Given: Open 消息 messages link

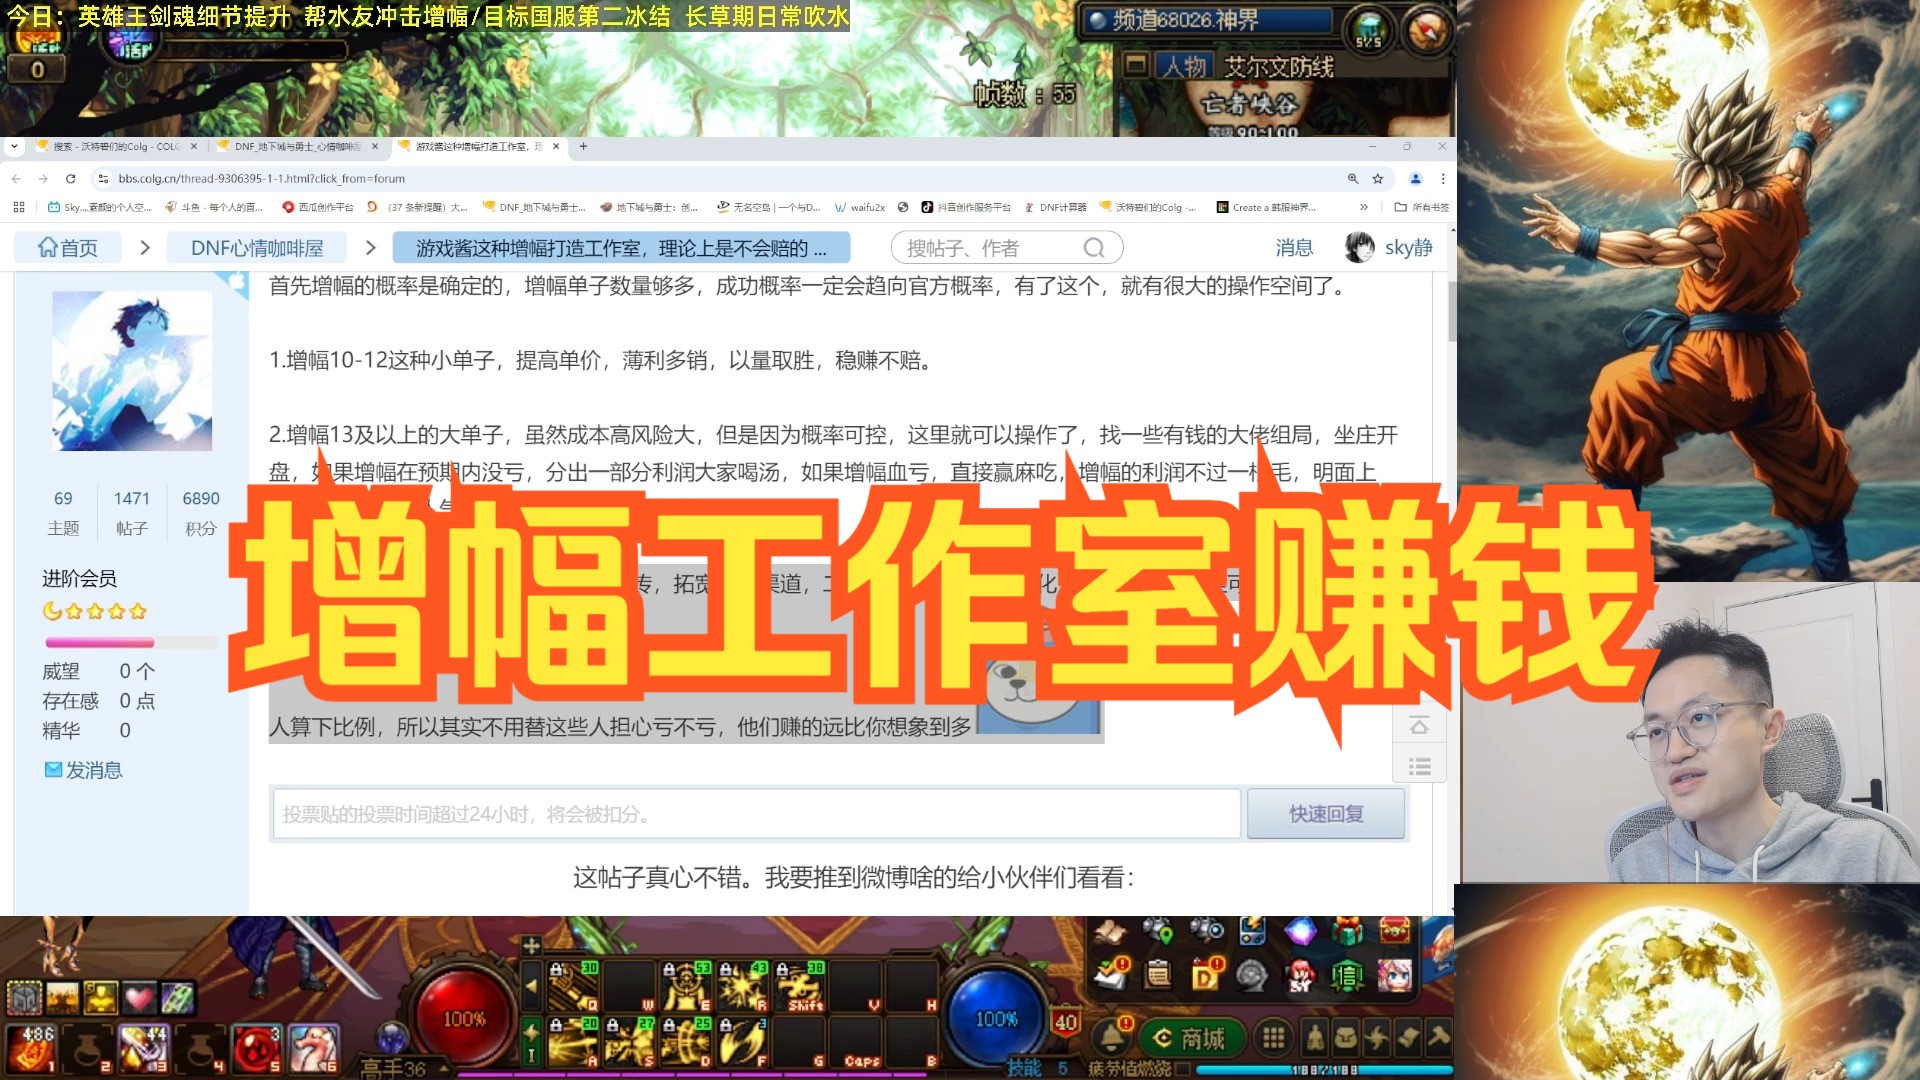Looking at the screenshot, I should [1294, 248].
